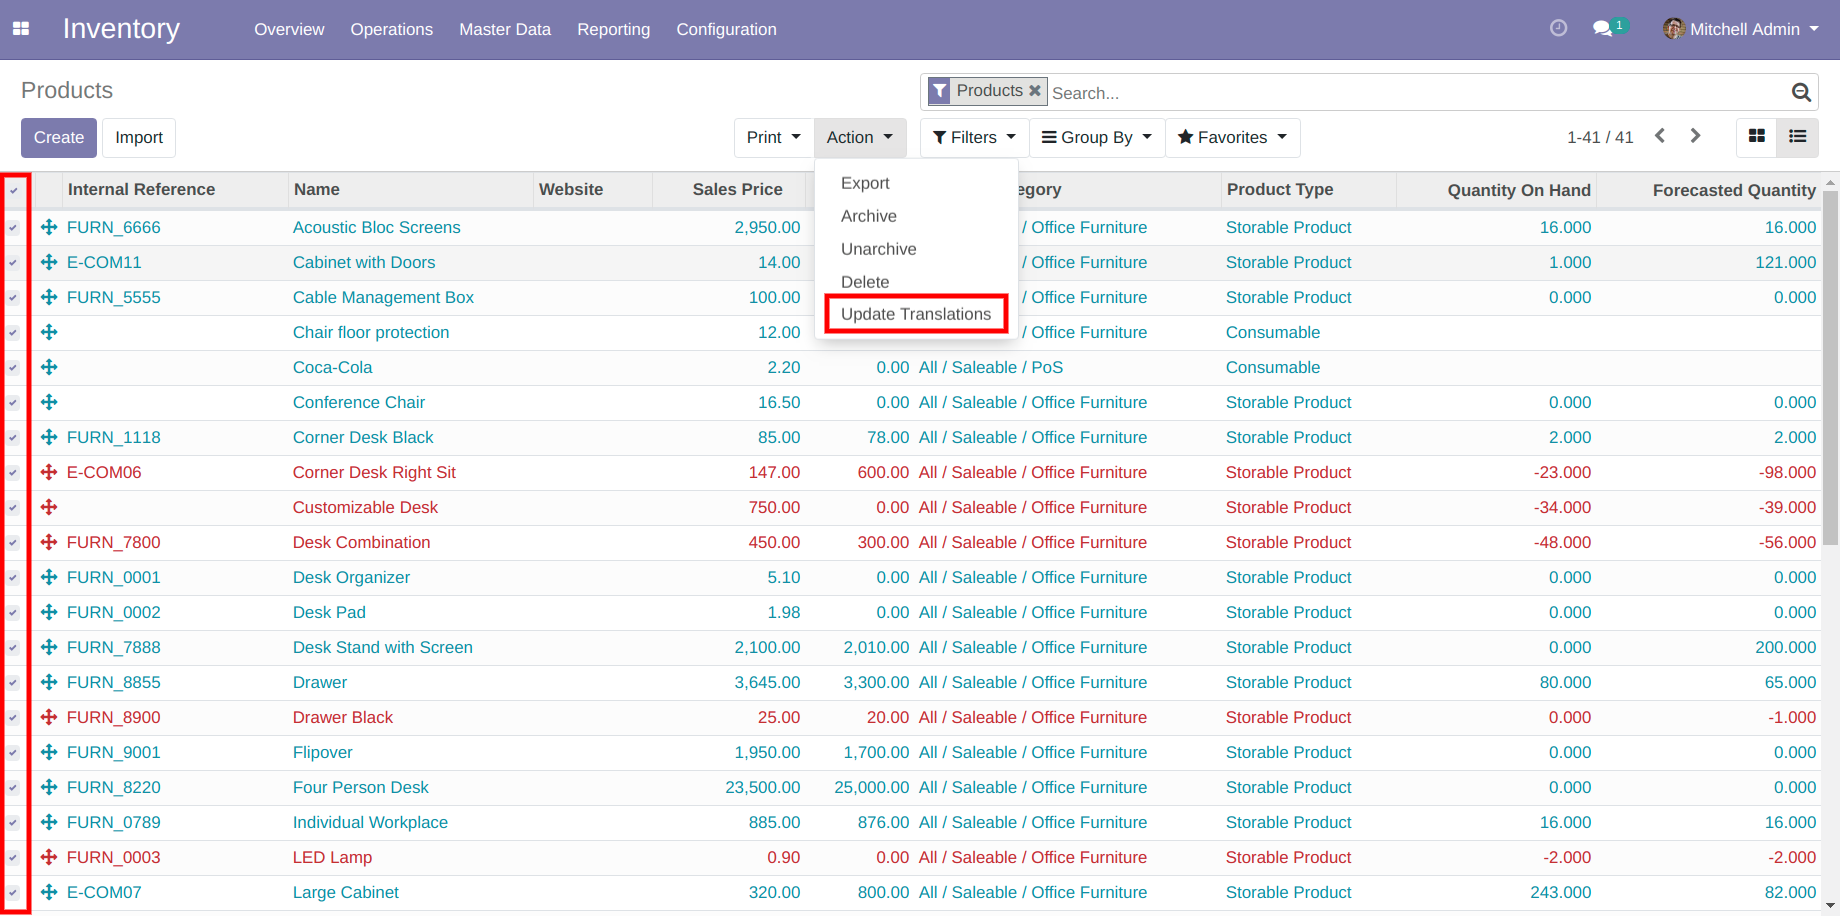Screen dimensions: 1840x916
Task: Click the Create button
Action: coord(59,137)
